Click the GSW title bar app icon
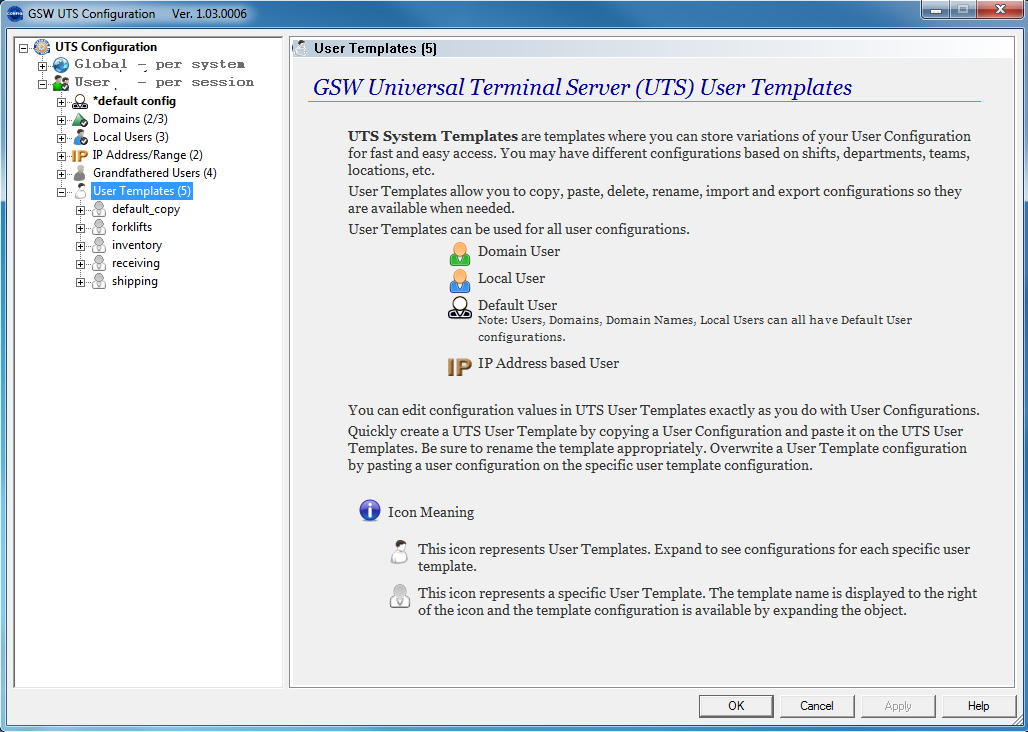 (14, 13)
